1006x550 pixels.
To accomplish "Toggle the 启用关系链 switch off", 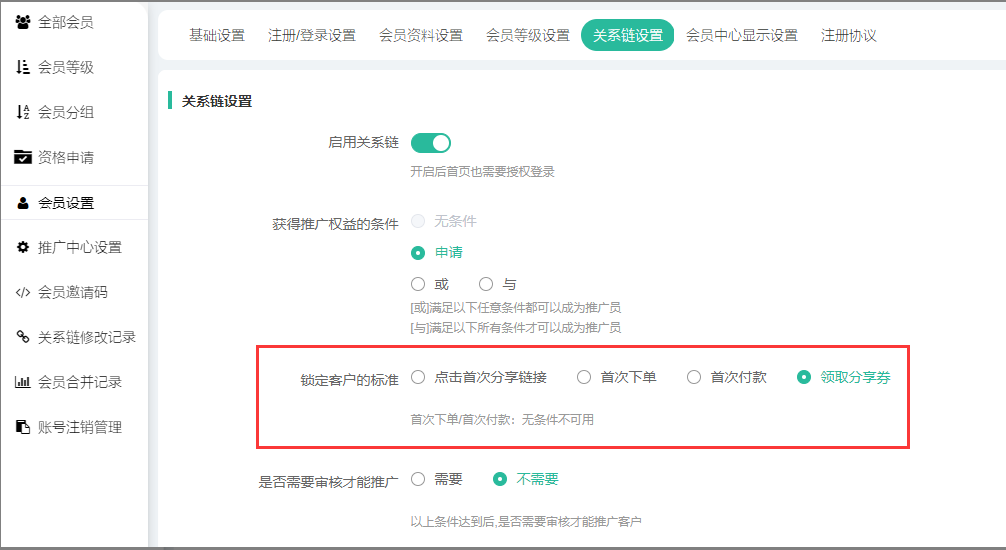I will (431, 143).
